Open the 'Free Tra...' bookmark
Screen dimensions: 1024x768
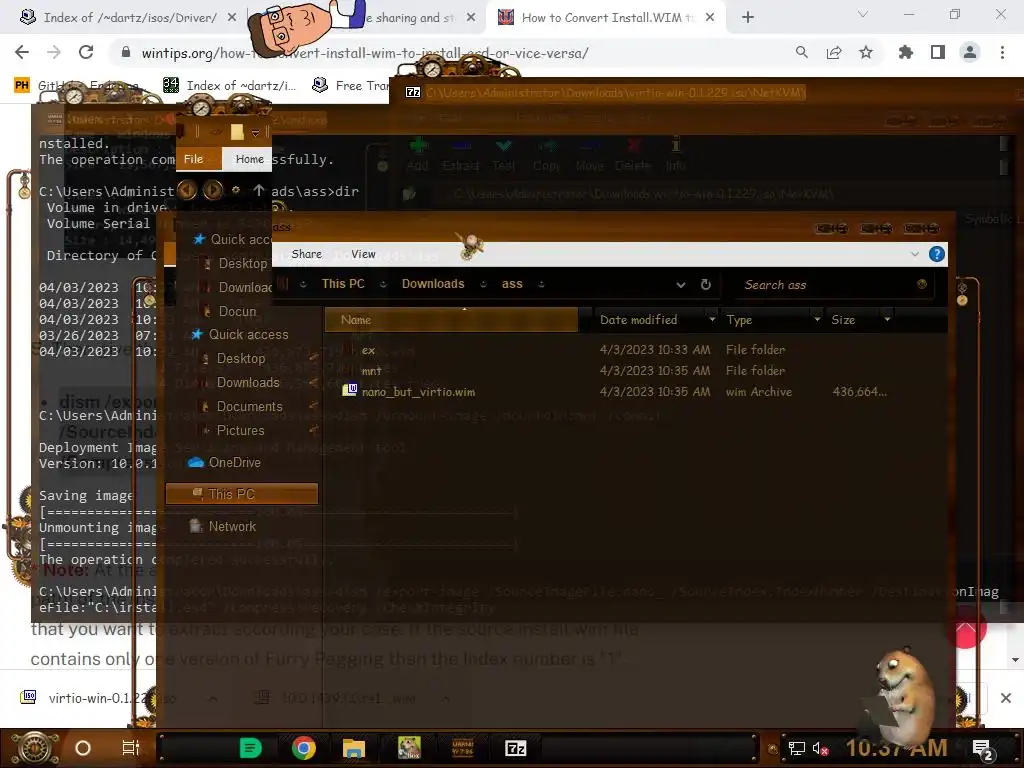coord(351,86)
